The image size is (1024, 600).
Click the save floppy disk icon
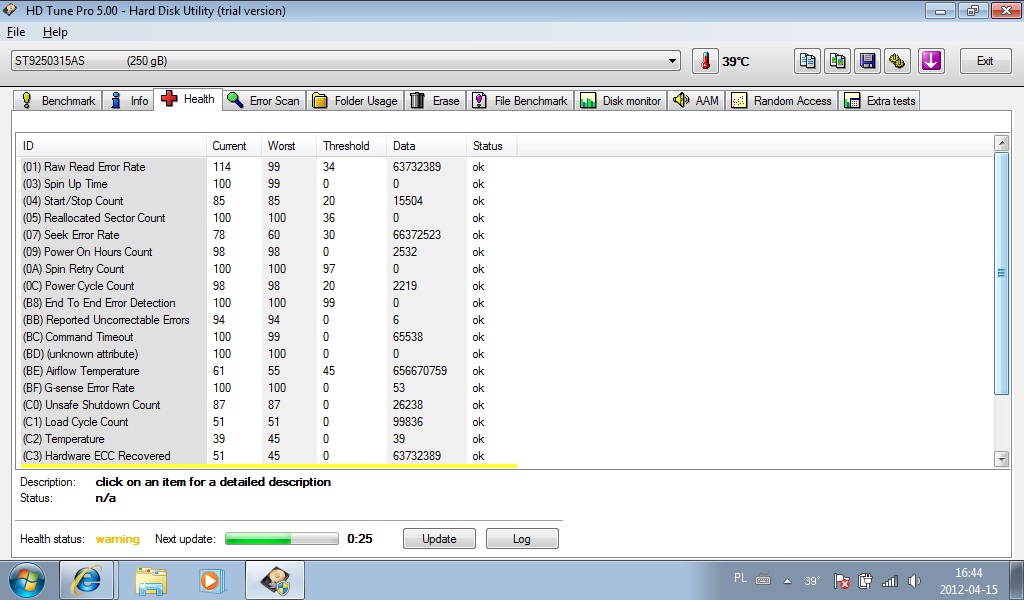click(x=868, y=61)
